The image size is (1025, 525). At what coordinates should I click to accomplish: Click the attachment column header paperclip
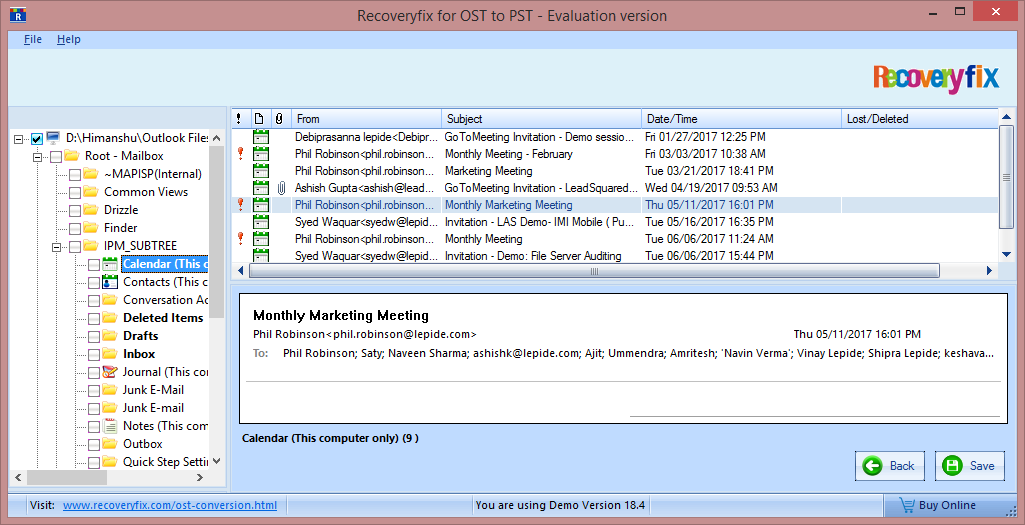click(279, 119)
